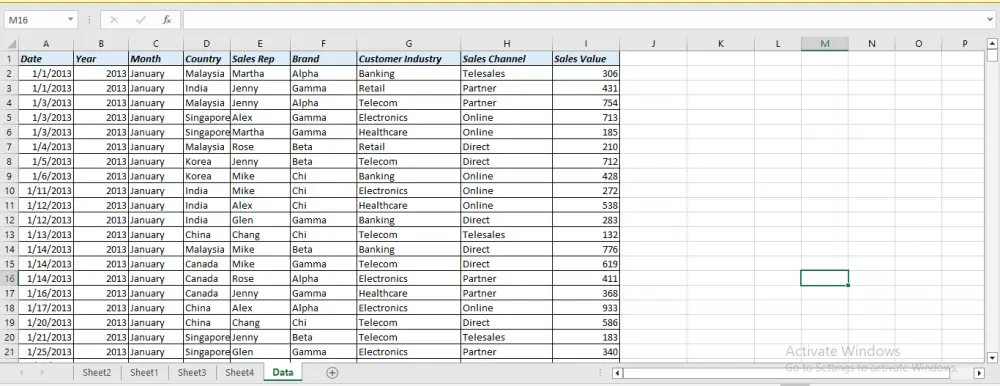
Task: Click Rose in row 7
Action: [260, 147]
